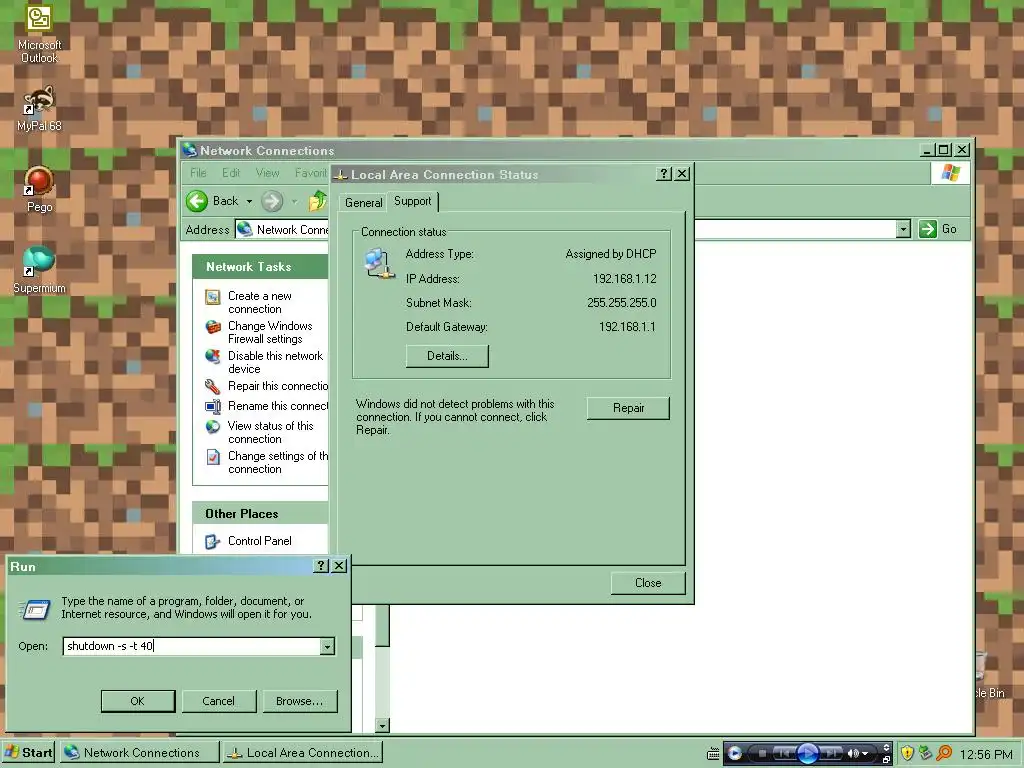Click the Other Places panel header
Viewport: 1024px width, 768px height.
(x=260, y=514)
